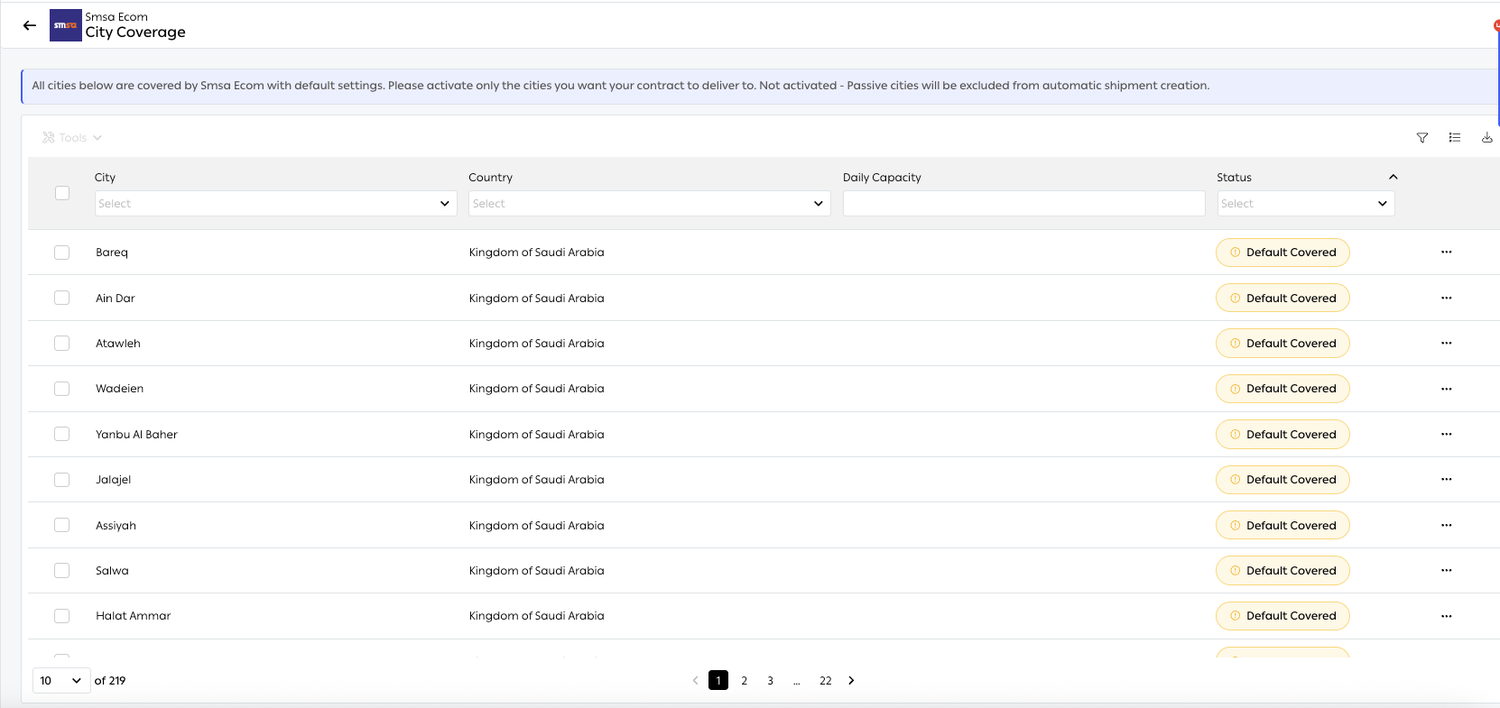Select the Jalajel row checkbox
Screen dimensions: 1500x708
tap(62, 479)
